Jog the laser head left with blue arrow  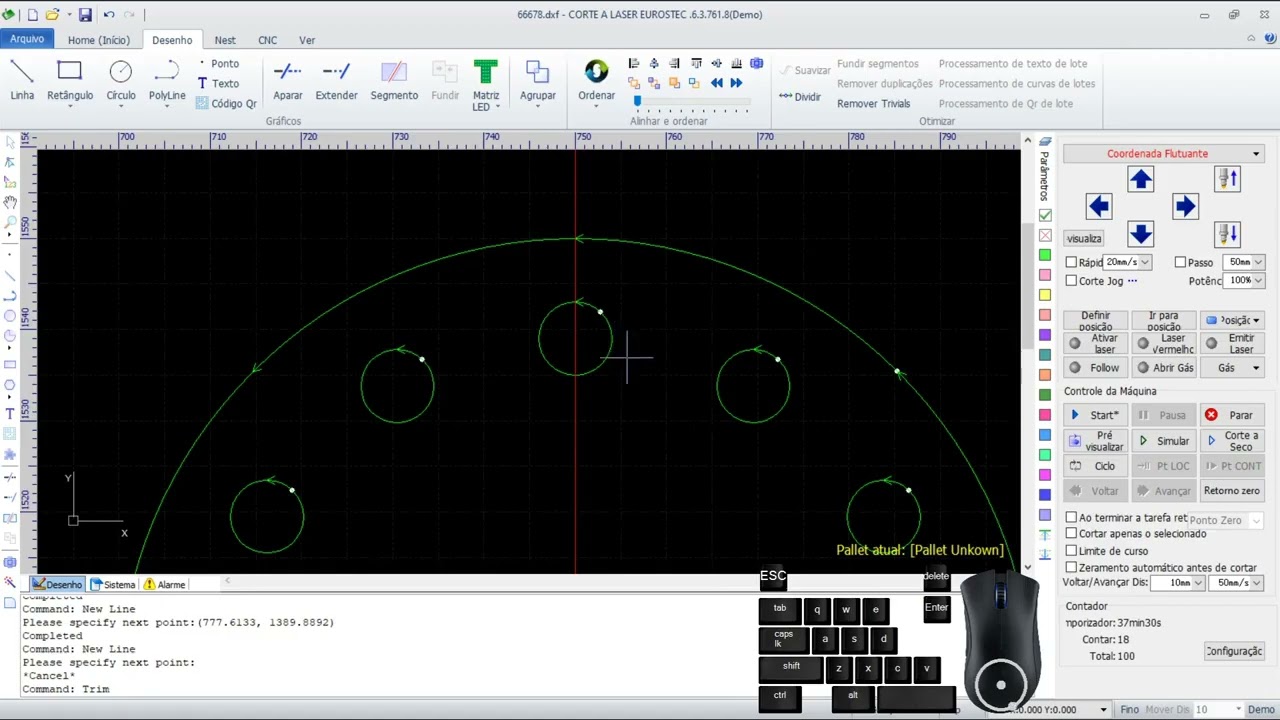(1098, 206)
